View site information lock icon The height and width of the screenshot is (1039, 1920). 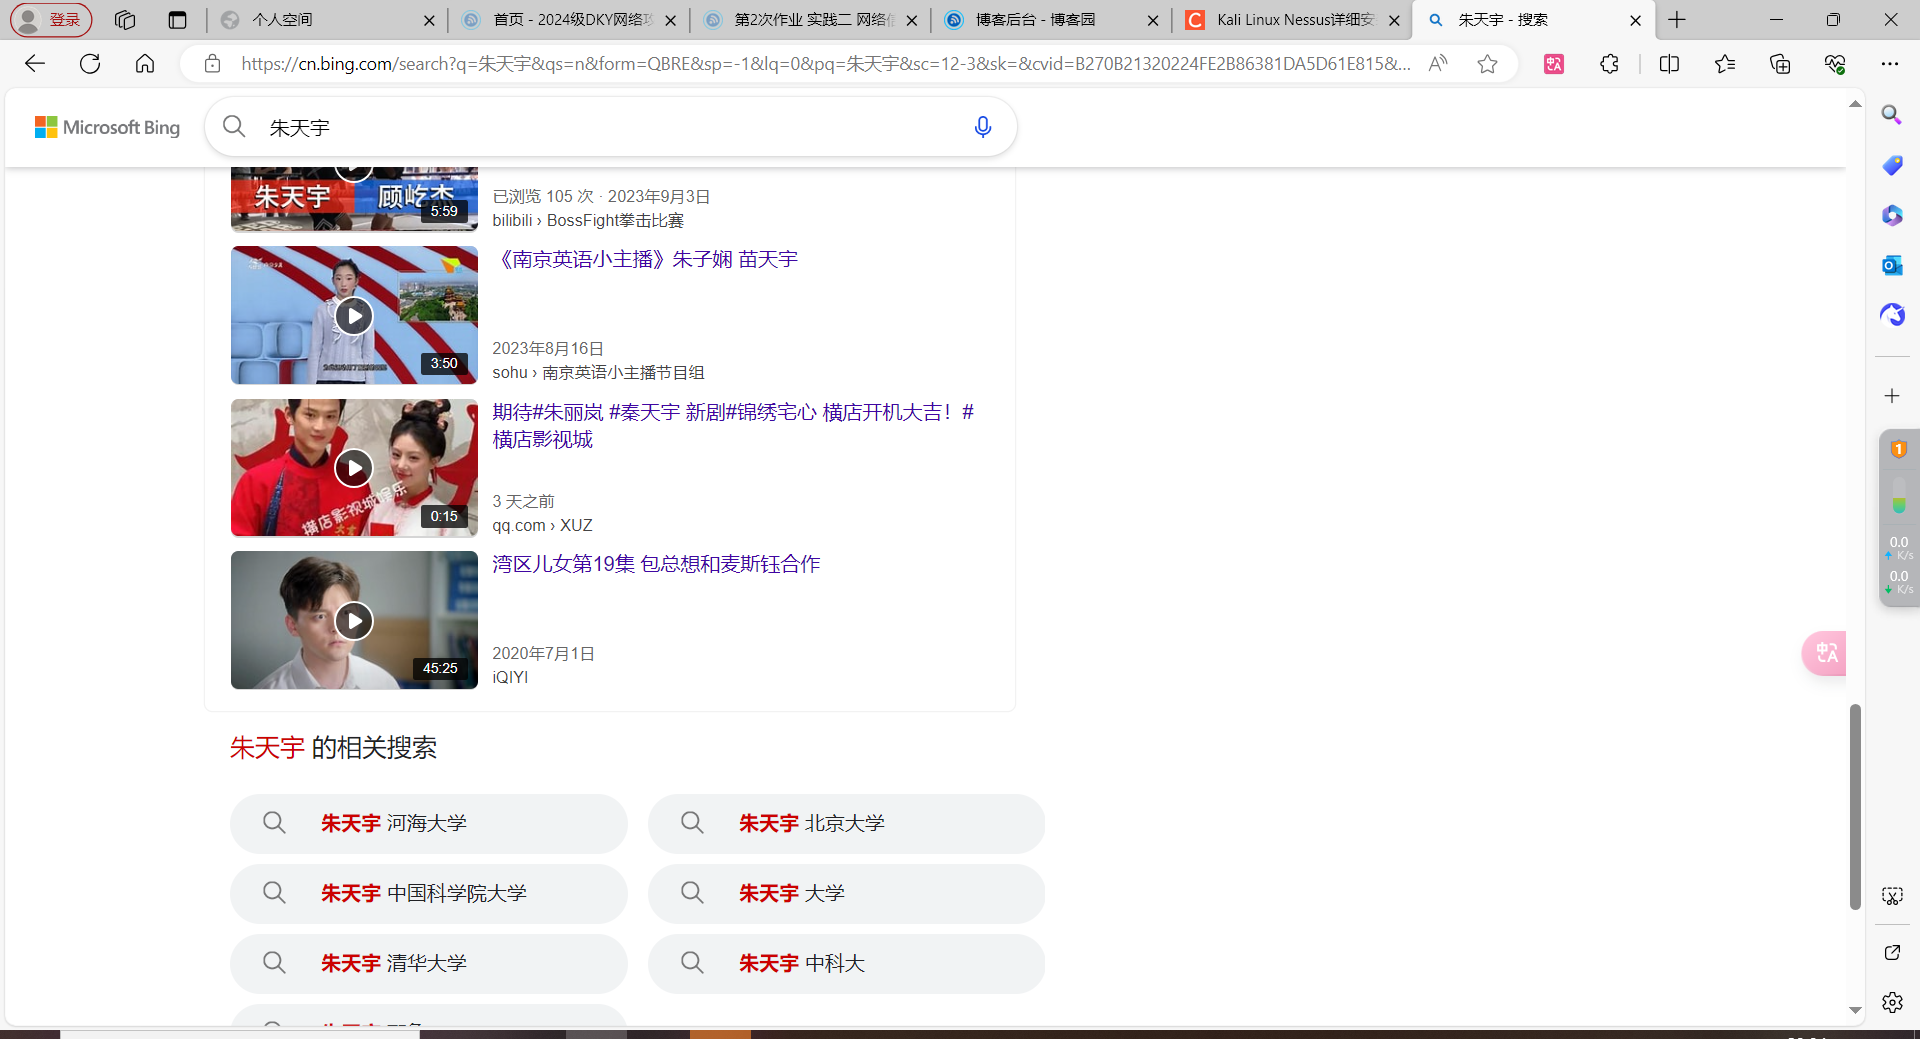pos(212,64)
